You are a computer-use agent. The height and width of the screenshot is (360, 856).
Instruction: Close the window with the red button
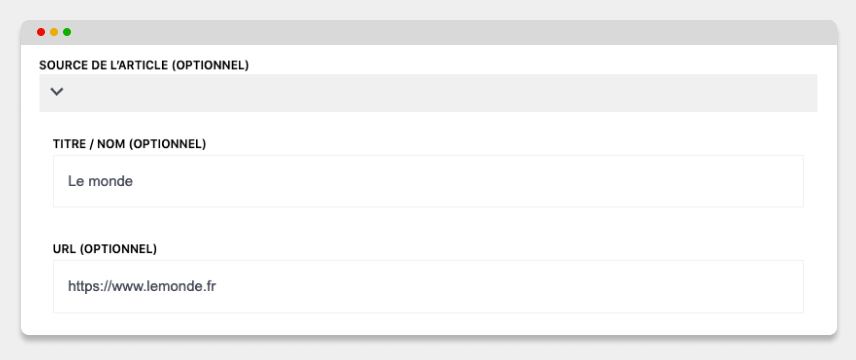41,32
